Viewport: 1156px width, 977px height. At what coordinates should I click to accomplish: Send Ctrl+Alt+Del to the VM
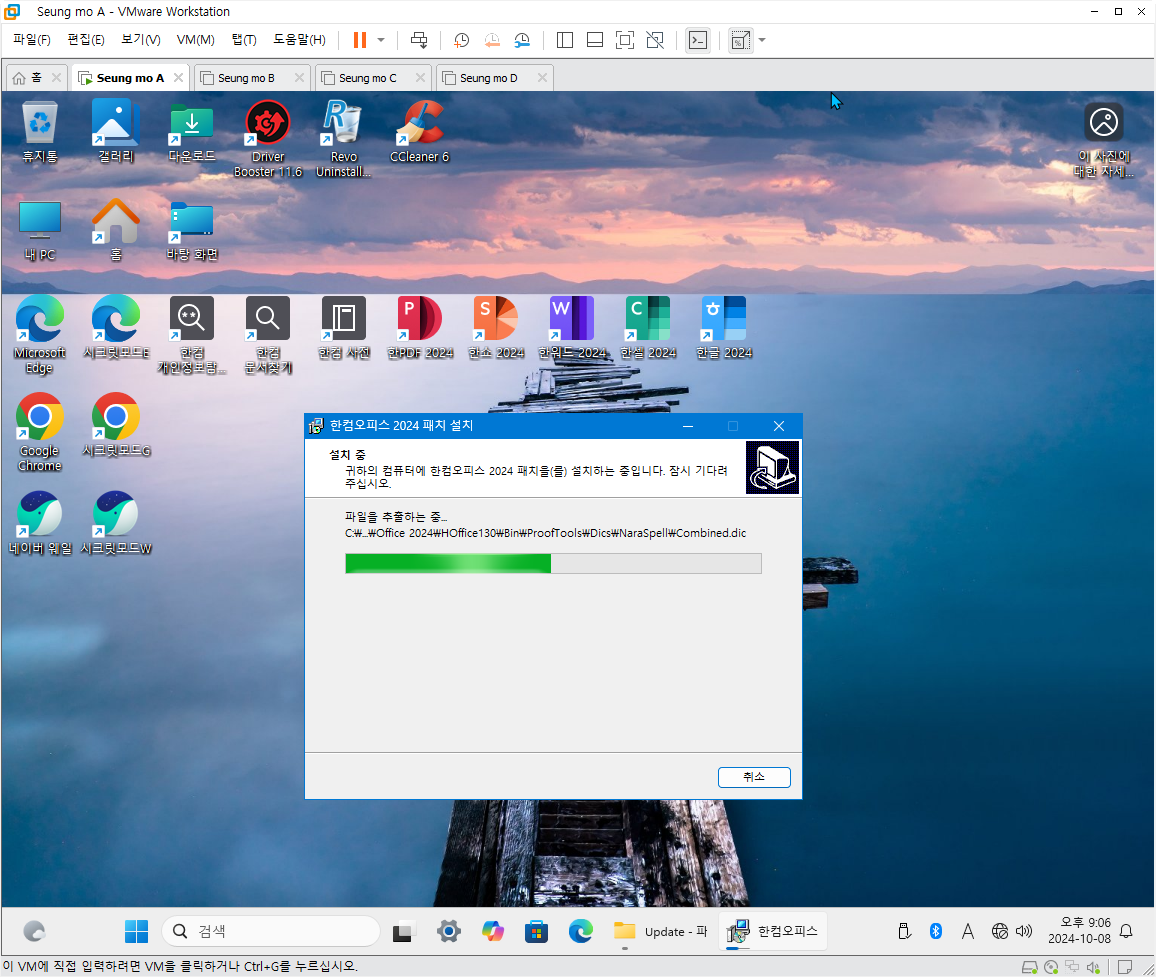pos(419,40)
